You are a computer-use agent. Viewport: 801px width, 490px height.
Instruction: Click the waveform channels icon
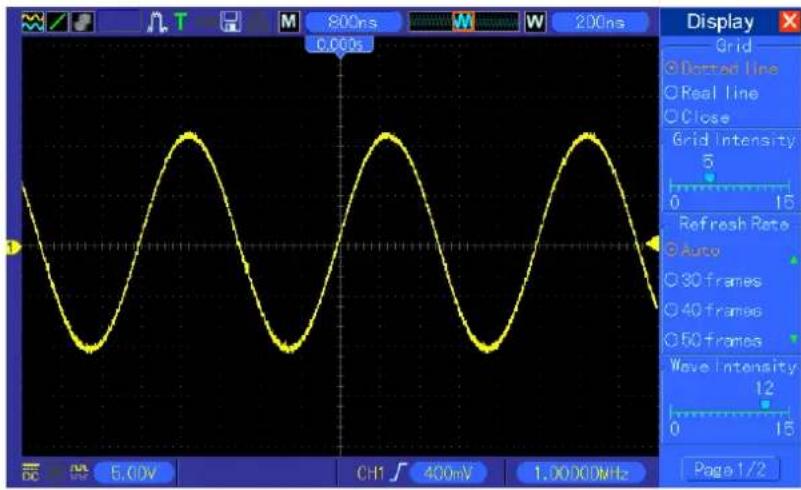click(33, 22)
